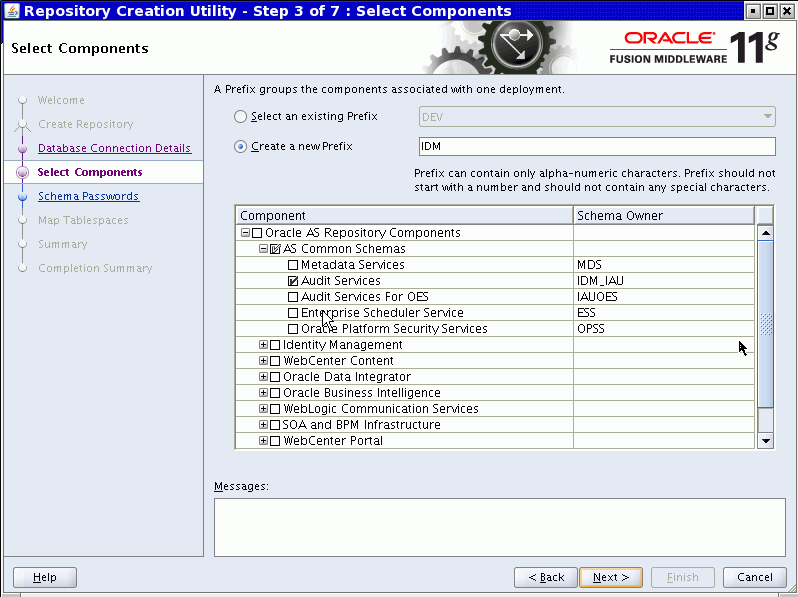Collapse the AS Common Schemas node
The width and height of the screenshot is (798, 597).
[263, 249]
